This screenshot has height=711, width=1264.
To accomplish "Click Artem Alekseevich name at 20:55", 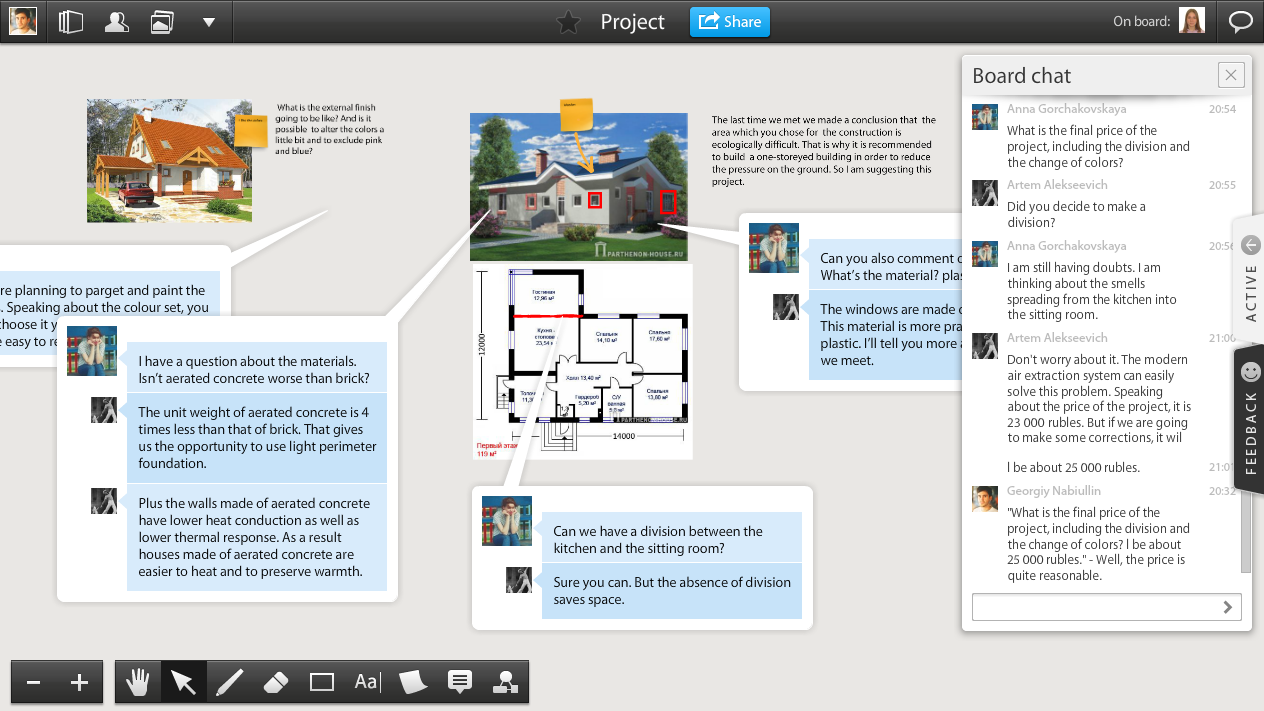I will pos(1057,185).
